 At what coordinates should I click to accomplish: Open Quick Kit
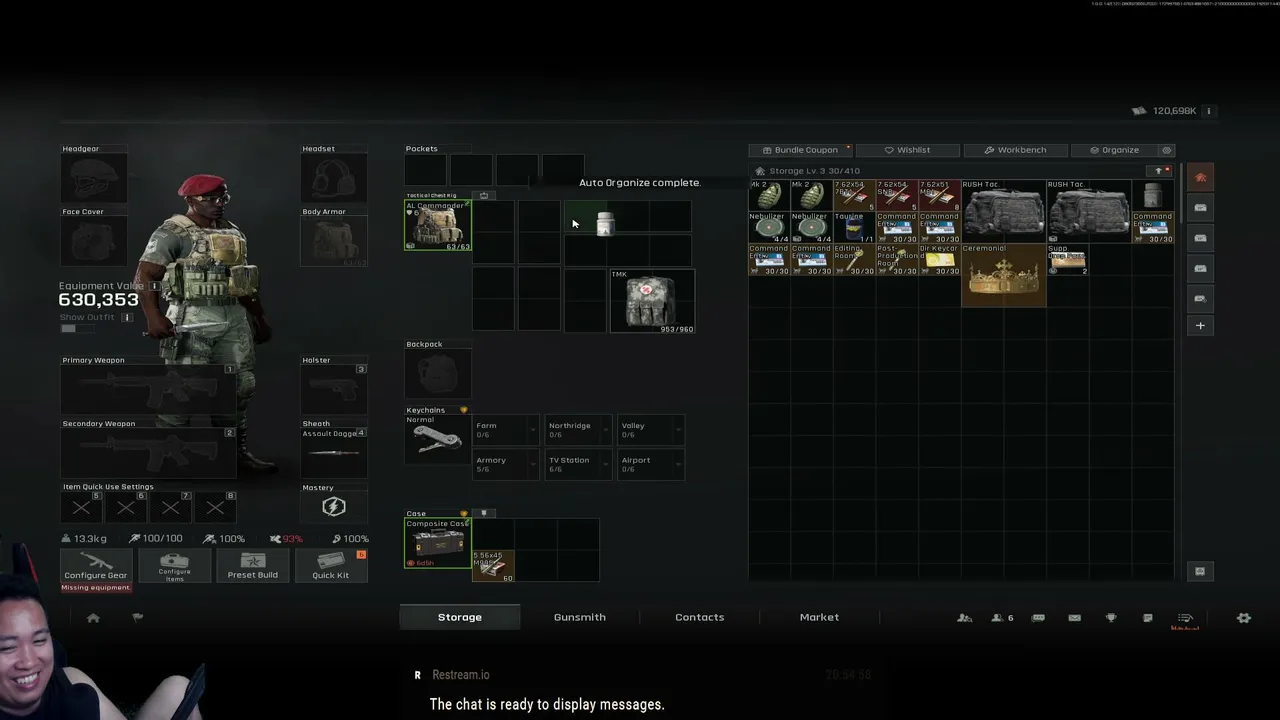coord(330,565)
